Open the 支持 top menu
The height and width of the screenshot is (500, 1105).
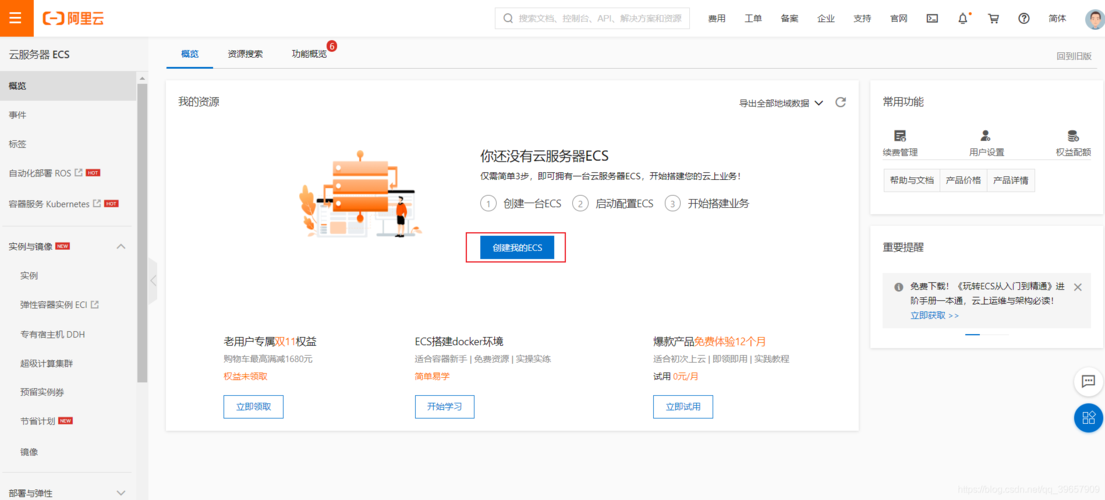pyautogui.click(x=862, y=19)
